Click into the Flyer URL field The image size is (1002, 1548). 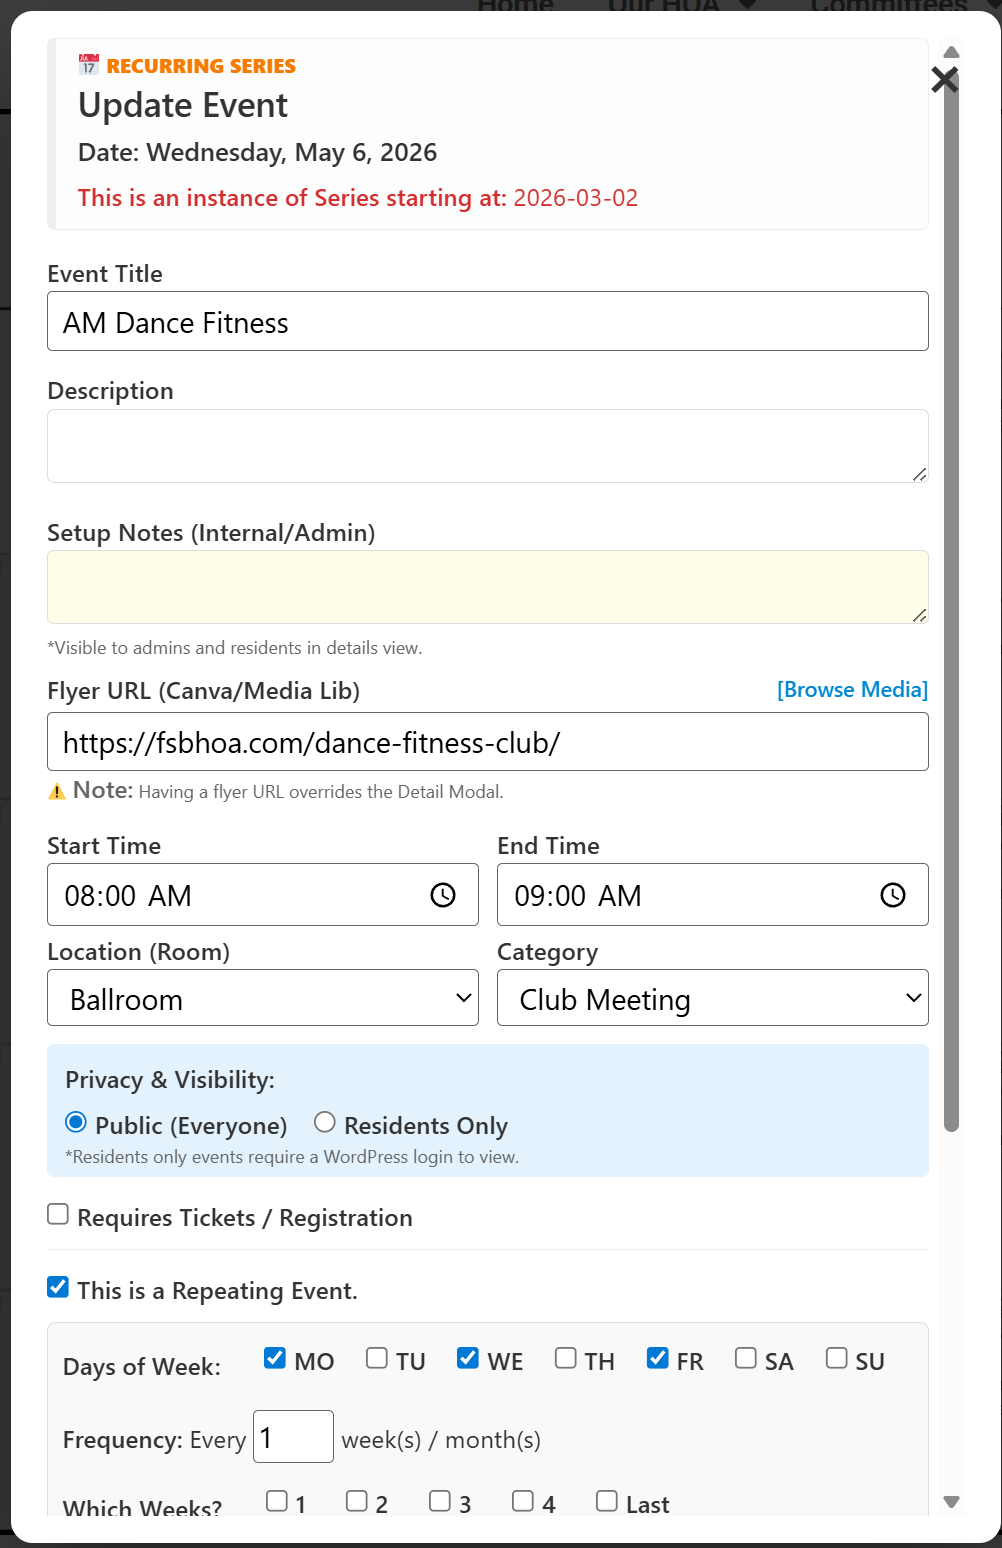(488, 742)
